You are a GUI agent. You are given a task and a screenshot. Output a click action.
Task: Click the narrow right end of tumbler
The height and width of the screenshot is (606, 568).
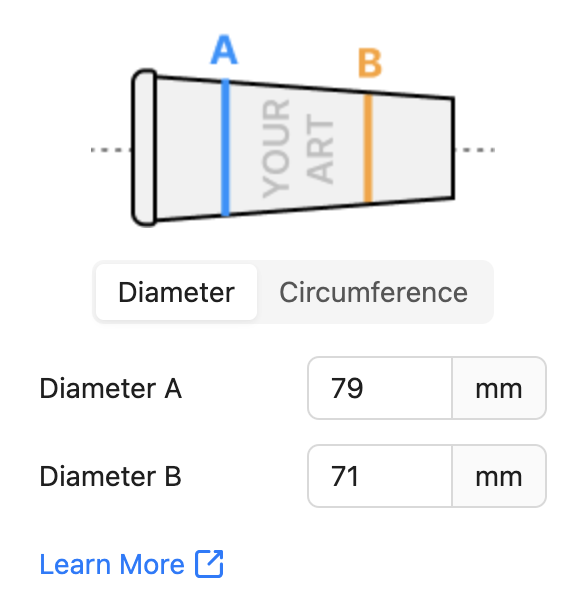452,149
